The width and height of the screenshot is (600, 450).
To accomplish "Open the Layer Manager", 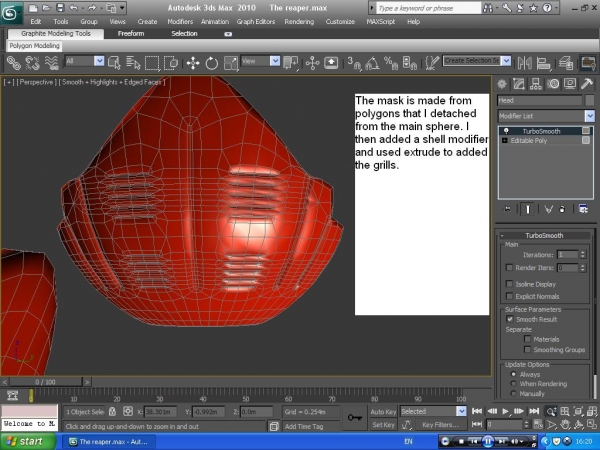I will tap(566, 63).
